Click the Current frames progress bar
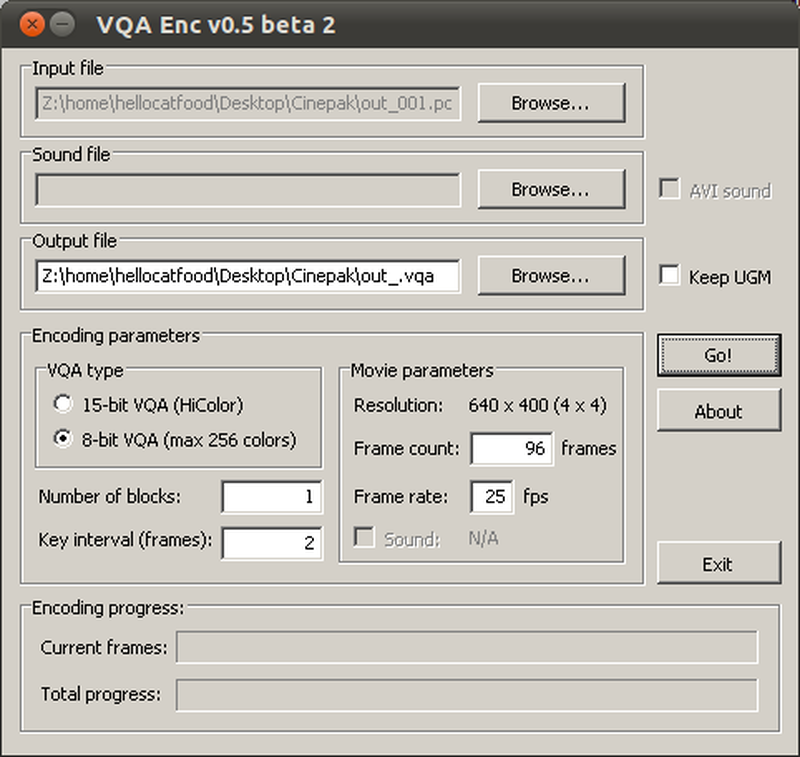The width and height of the screenshot is (800, 757). click(x=467, y=647)
